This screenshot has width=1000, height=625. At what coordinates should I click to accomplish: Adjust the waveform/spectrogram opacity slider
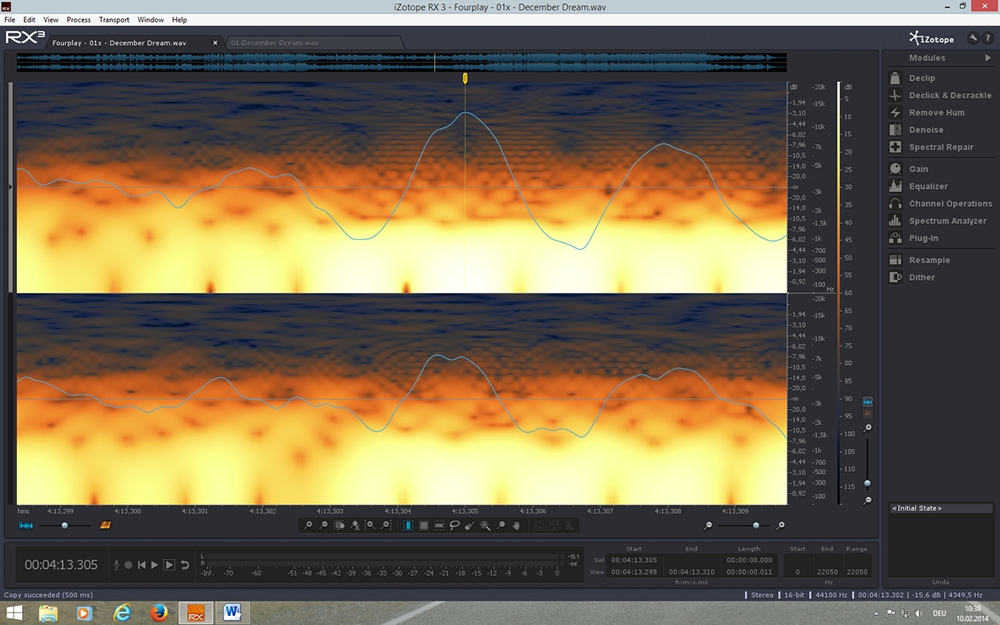click(64, 526)
